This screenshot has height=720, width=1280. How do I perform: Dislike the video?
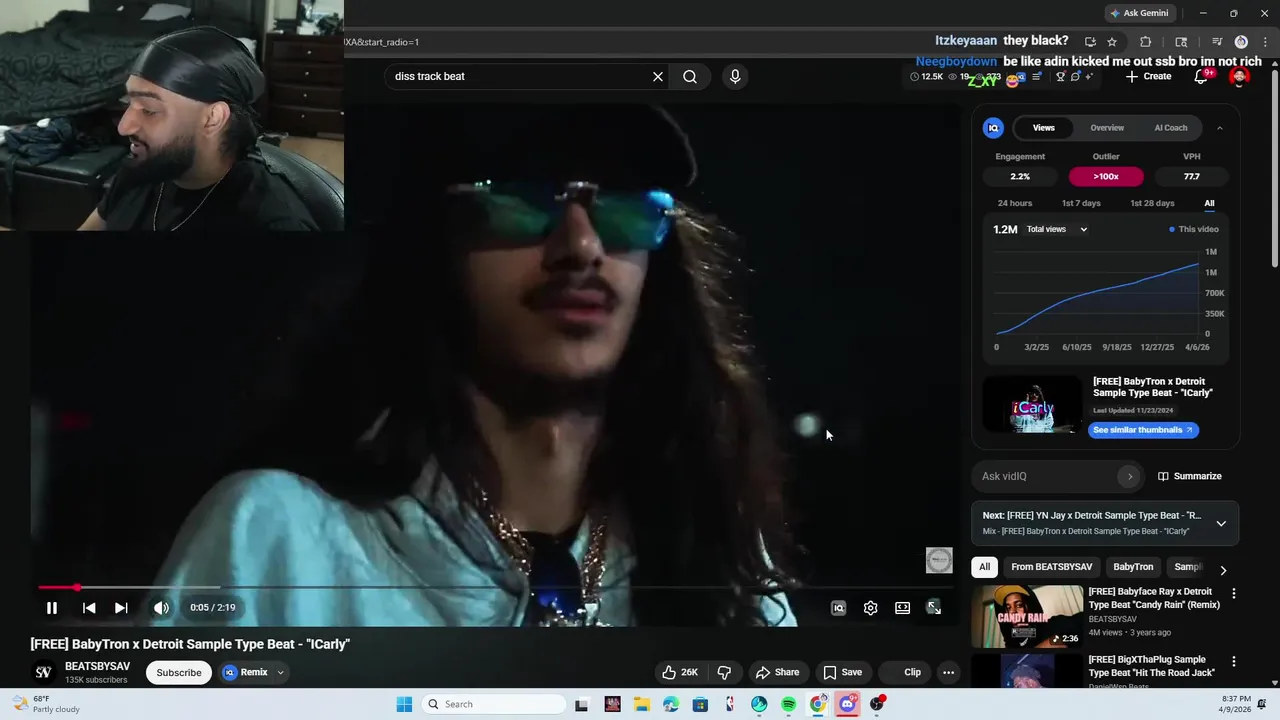coord(725,672)
